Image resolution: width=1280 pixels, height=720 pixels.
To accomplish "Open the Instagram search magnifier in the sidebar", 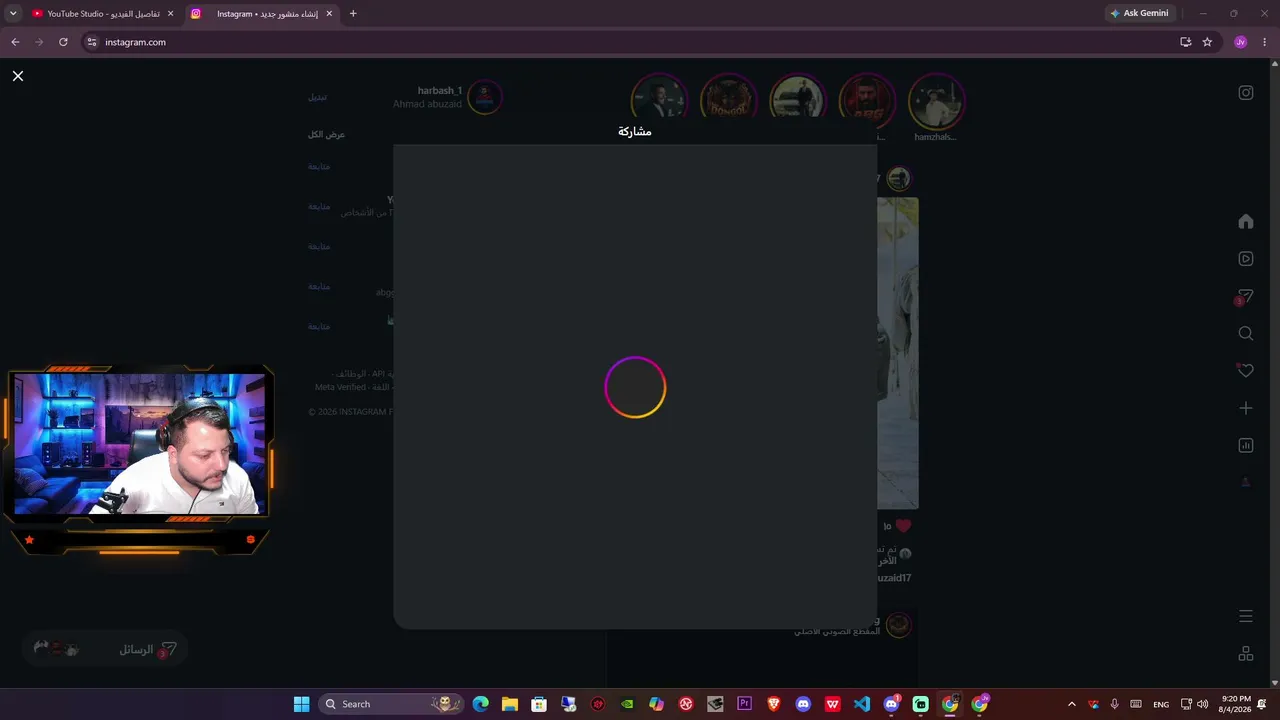I will pos(1245,333).
